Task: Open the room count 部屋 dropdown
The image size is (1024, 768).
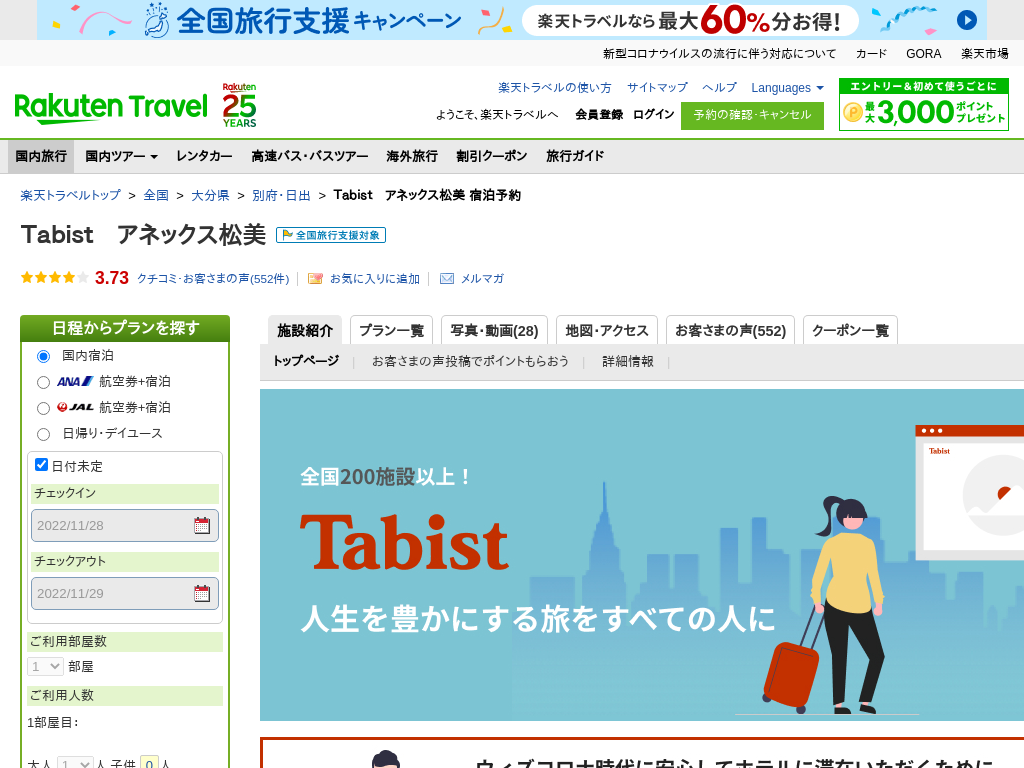Action: [45, 666]
